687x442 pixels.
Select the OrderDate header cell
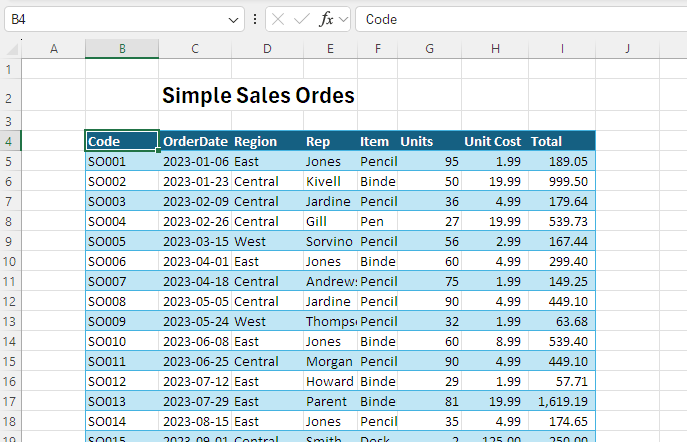pyautogui.click(x=195, y=141)
